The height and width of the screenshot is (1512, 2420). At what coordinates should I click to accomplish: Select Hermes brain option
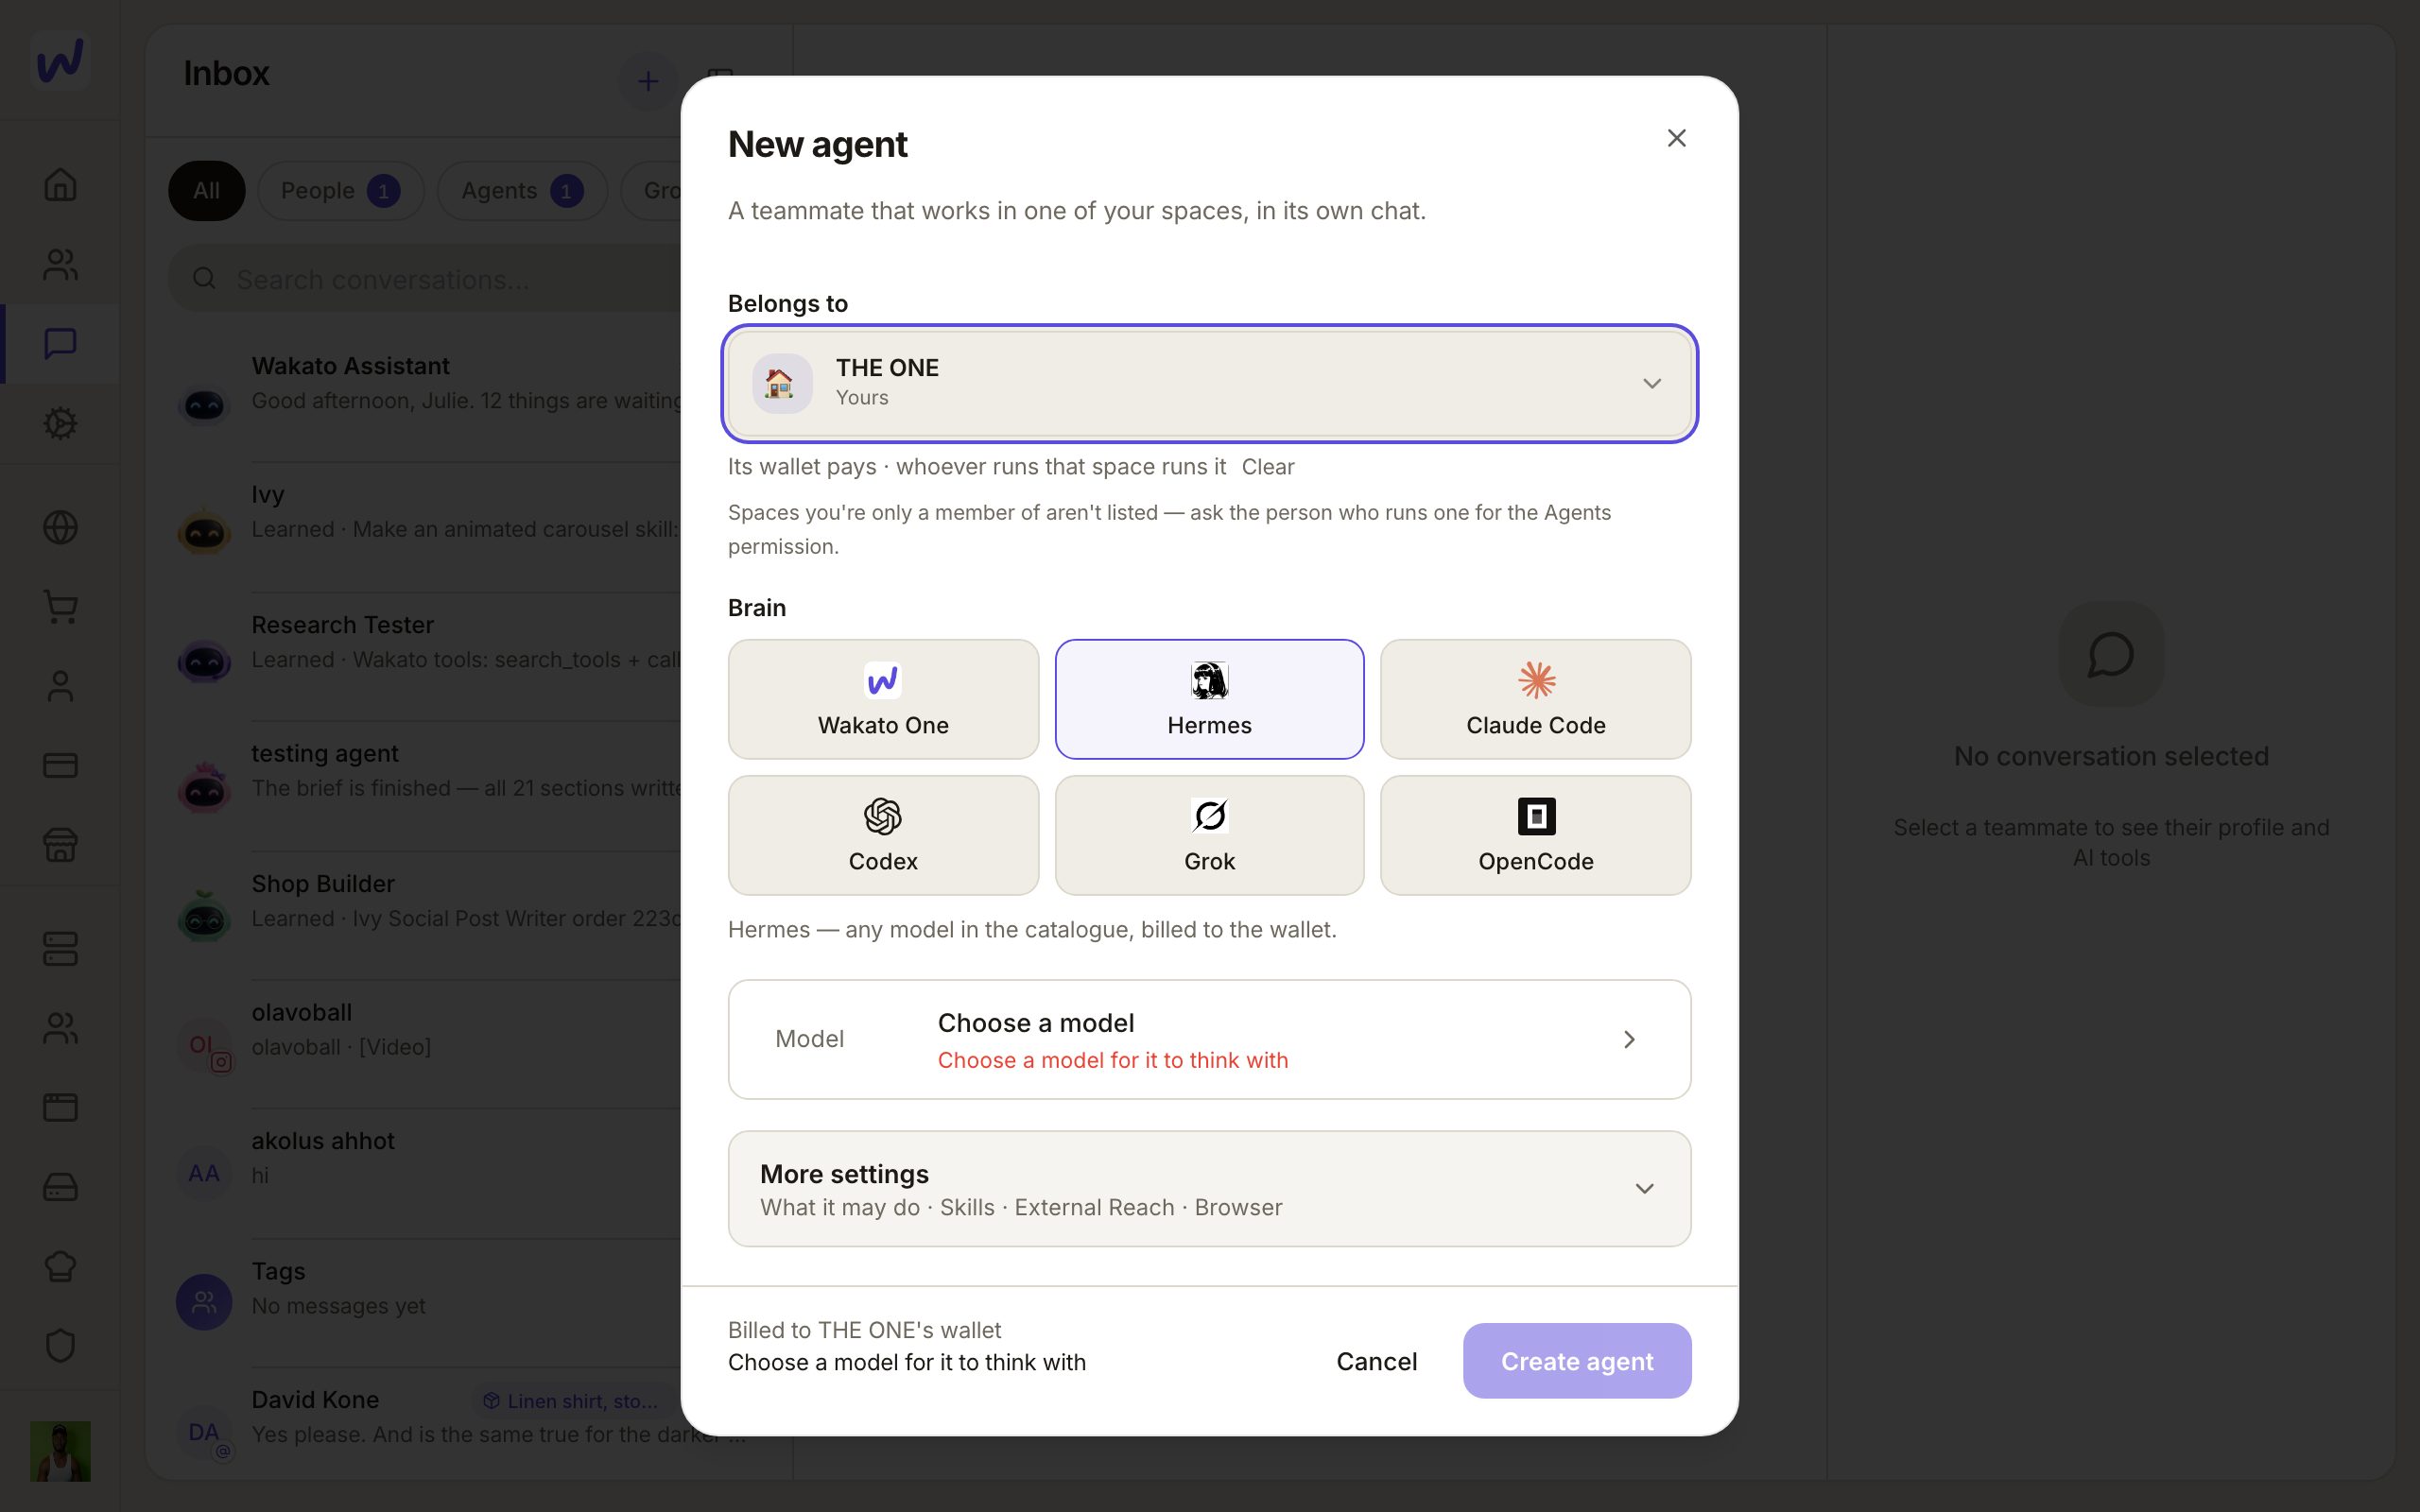(1209, 699)
